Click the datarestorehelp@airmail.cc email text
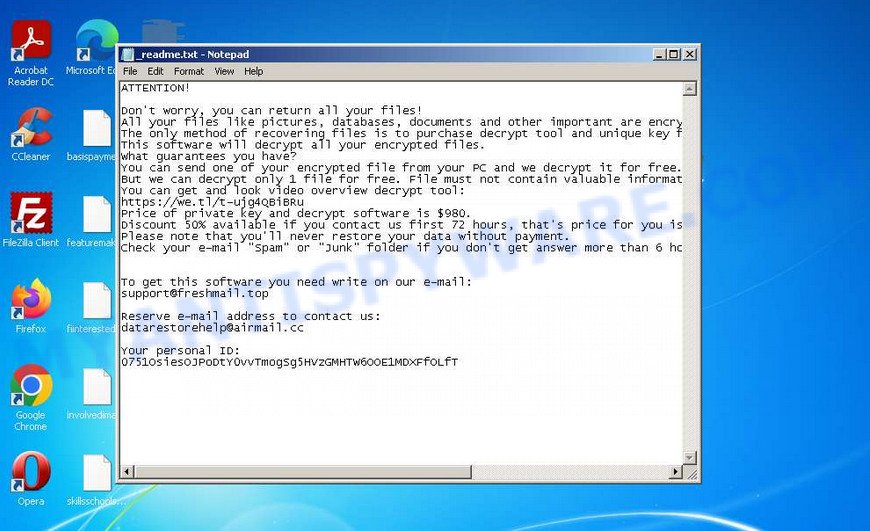Viewport: 870px width, 531px height. click(x=213, y=328)
